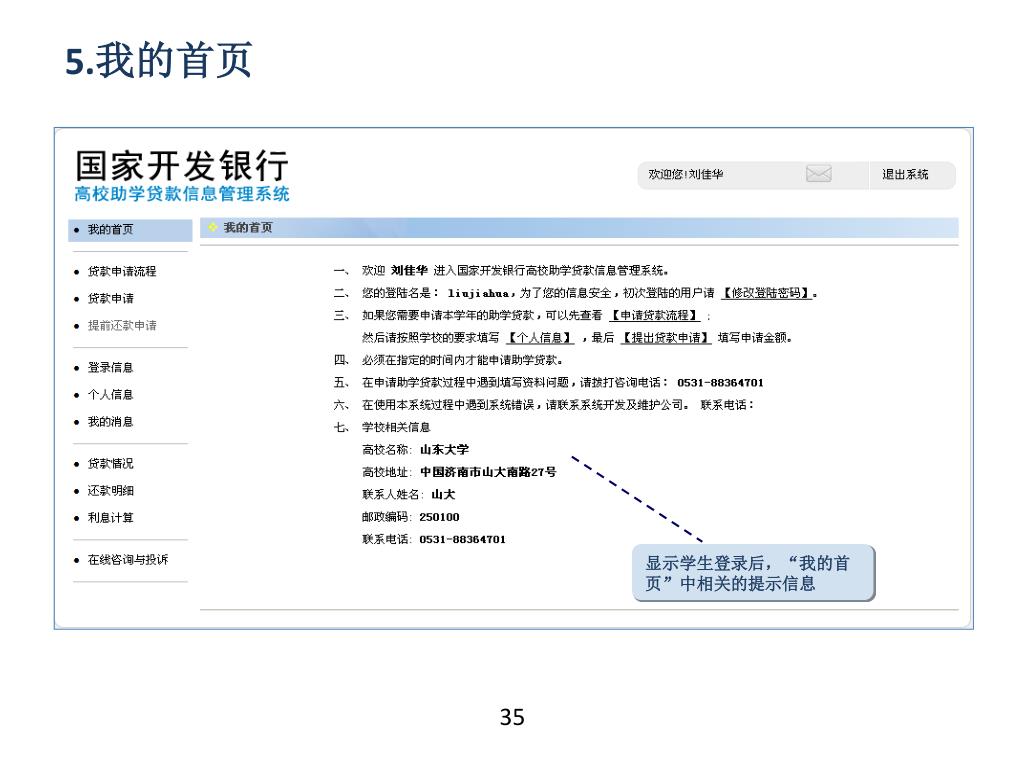Click the 【个人信息】 link in instructions
The height and width of the screenshot is (768, 1024).
pos(541,338)
